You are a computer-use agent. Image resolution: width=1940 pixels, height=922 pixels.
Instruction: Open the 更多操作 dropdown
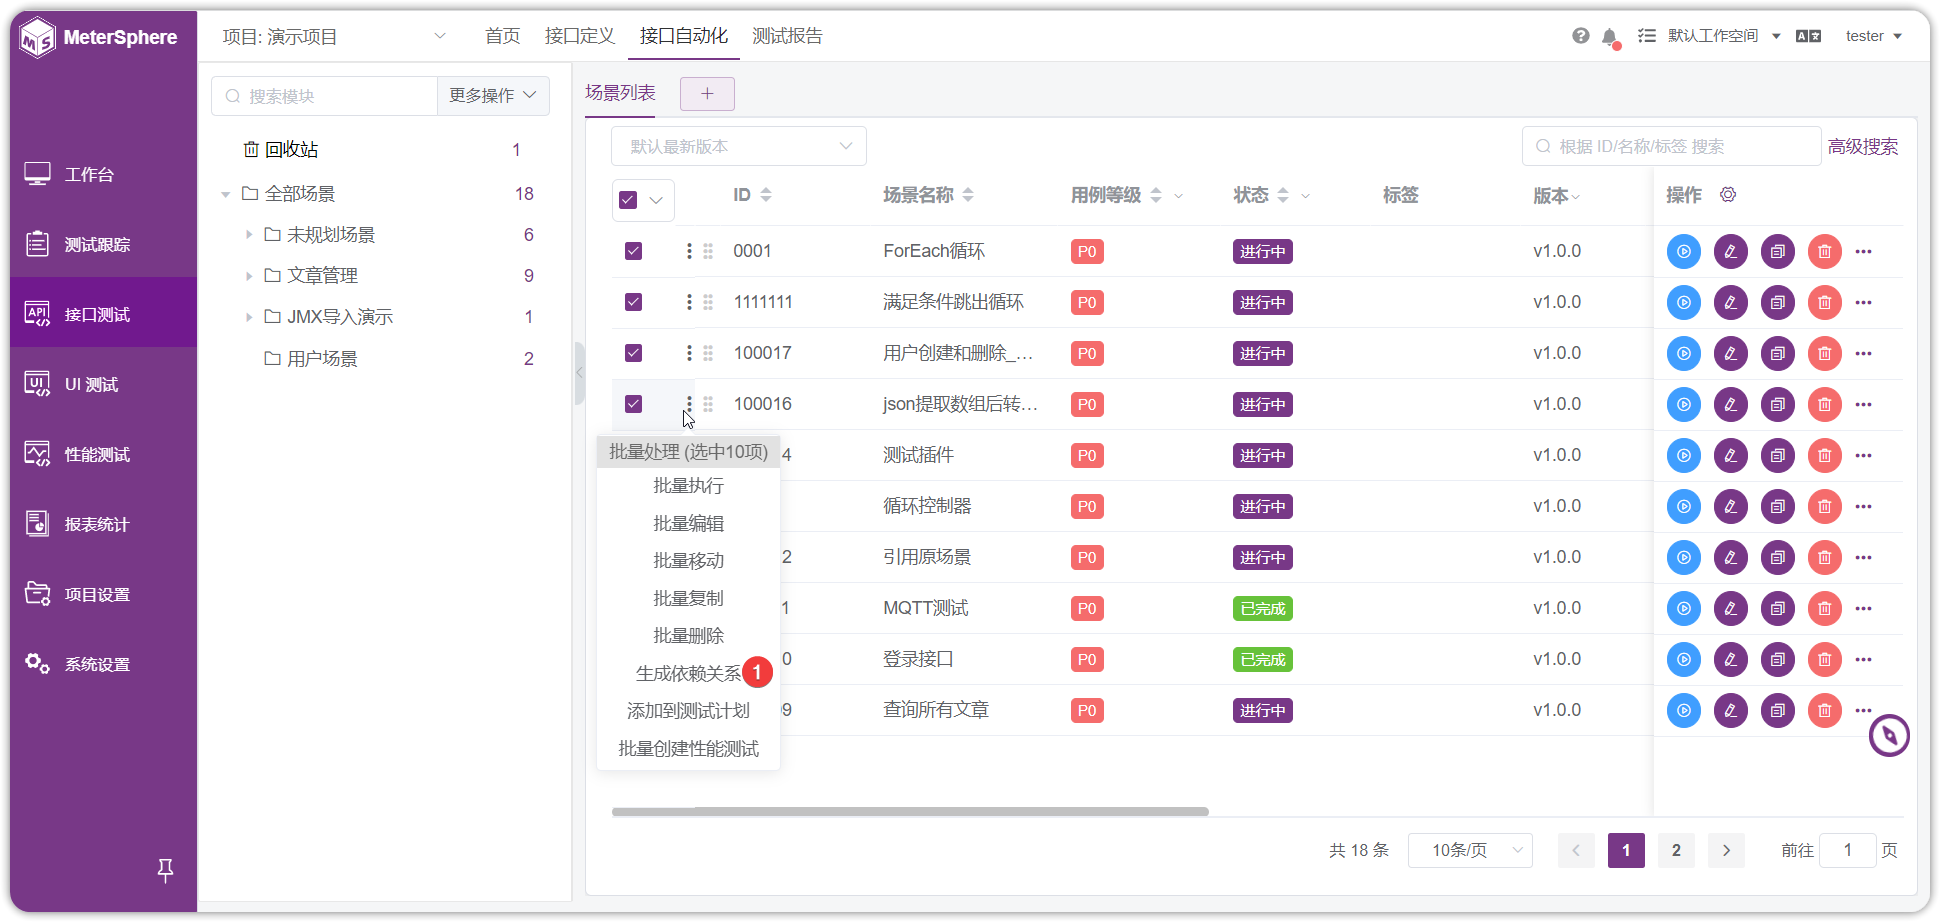[493, 96]
